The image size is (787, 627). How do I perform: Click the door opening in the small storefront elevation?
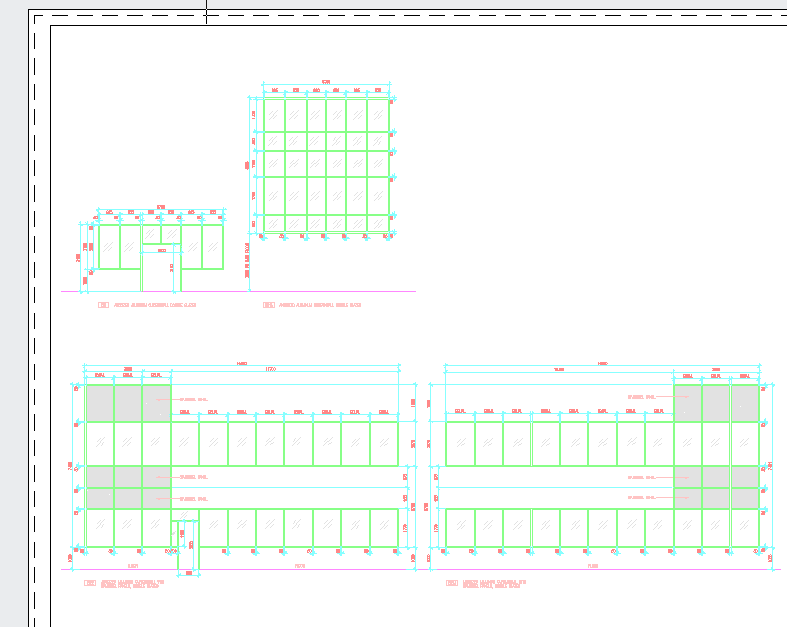[x=161, y=271]
